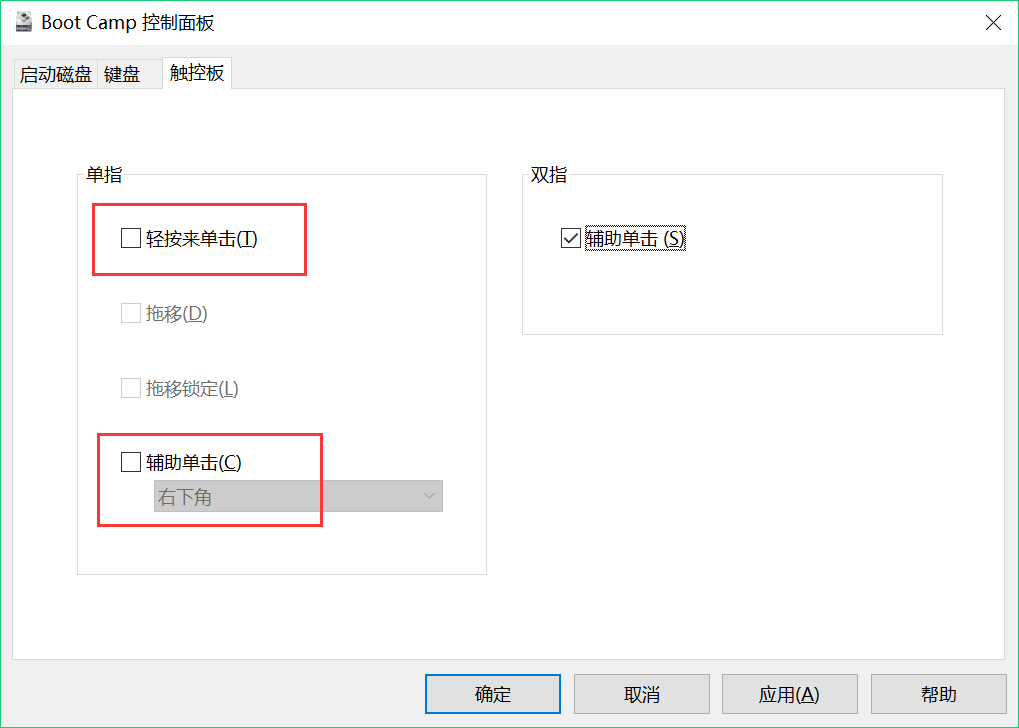The width and height of the screenshot is (1019, 728).
Task: Switch to the 启动磁盘 tab
Action: coord(56,74)
